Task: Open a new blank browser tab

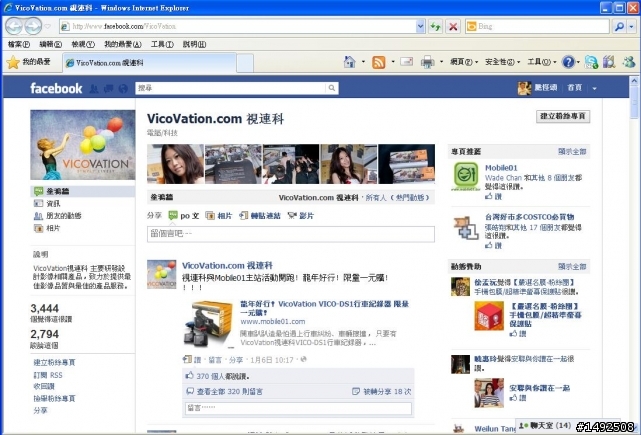Action: pos(245,63)
